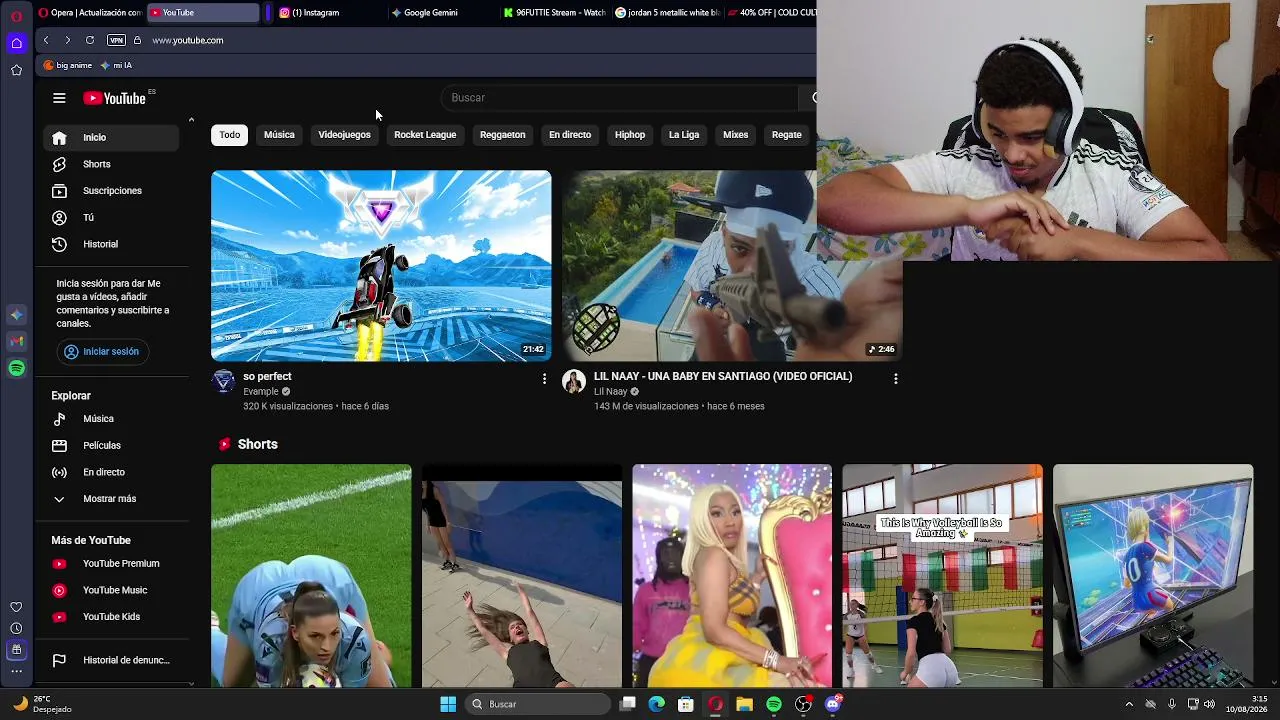1280x720 pixels.
Task: Open options menu for Lil Naay video
Action: click(895, 379)
